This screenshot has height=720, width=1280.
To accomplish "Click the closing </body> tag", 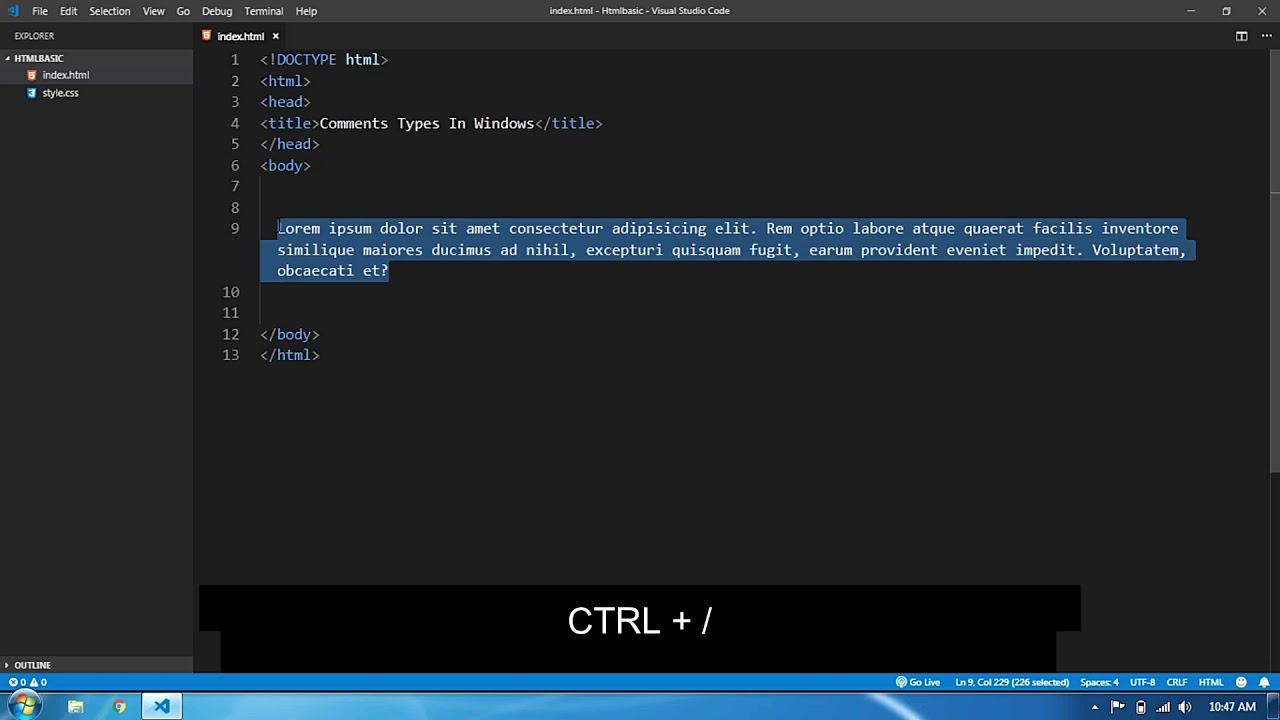I will [x=290, y=334].
